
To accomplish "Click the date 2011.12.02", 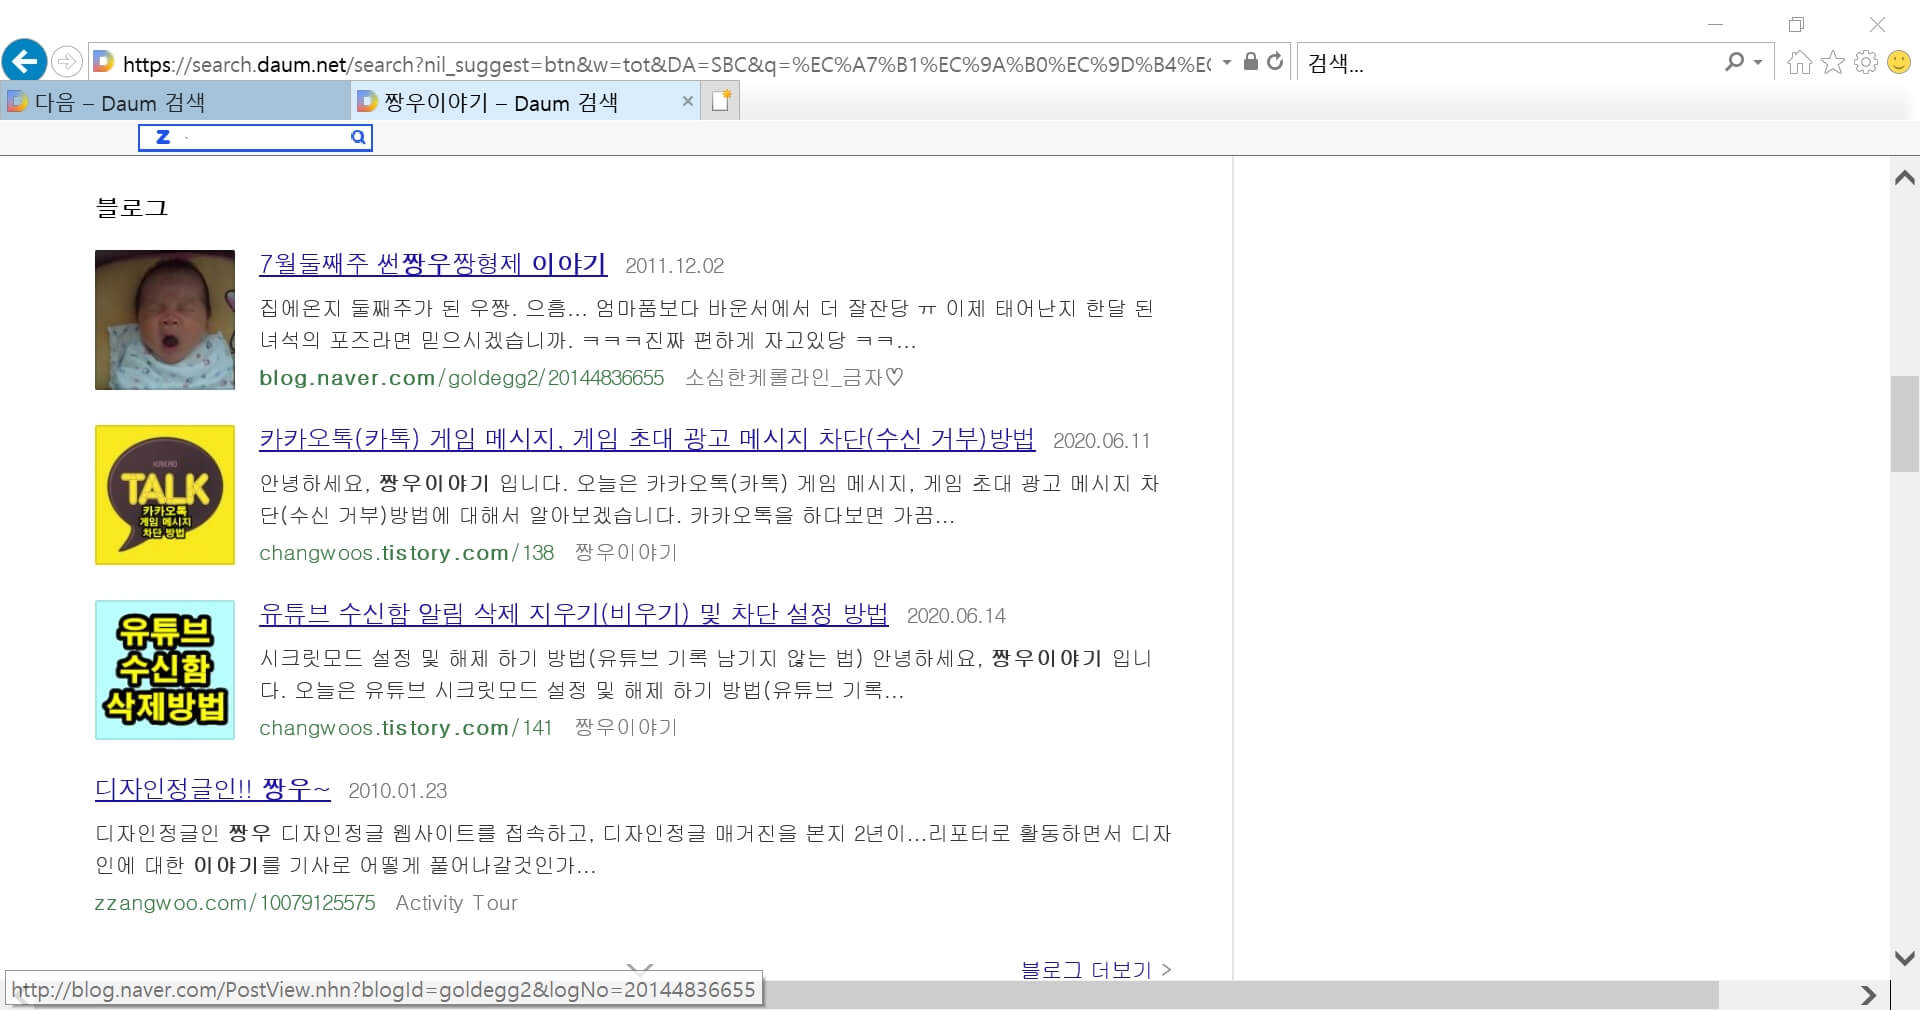I will click(x=674, y=266).
